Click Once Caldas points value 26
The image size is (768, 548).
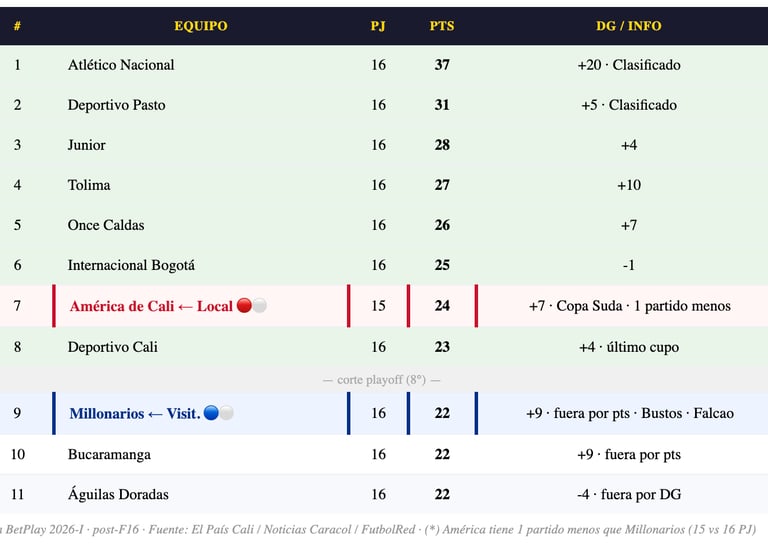pos(441,225)
